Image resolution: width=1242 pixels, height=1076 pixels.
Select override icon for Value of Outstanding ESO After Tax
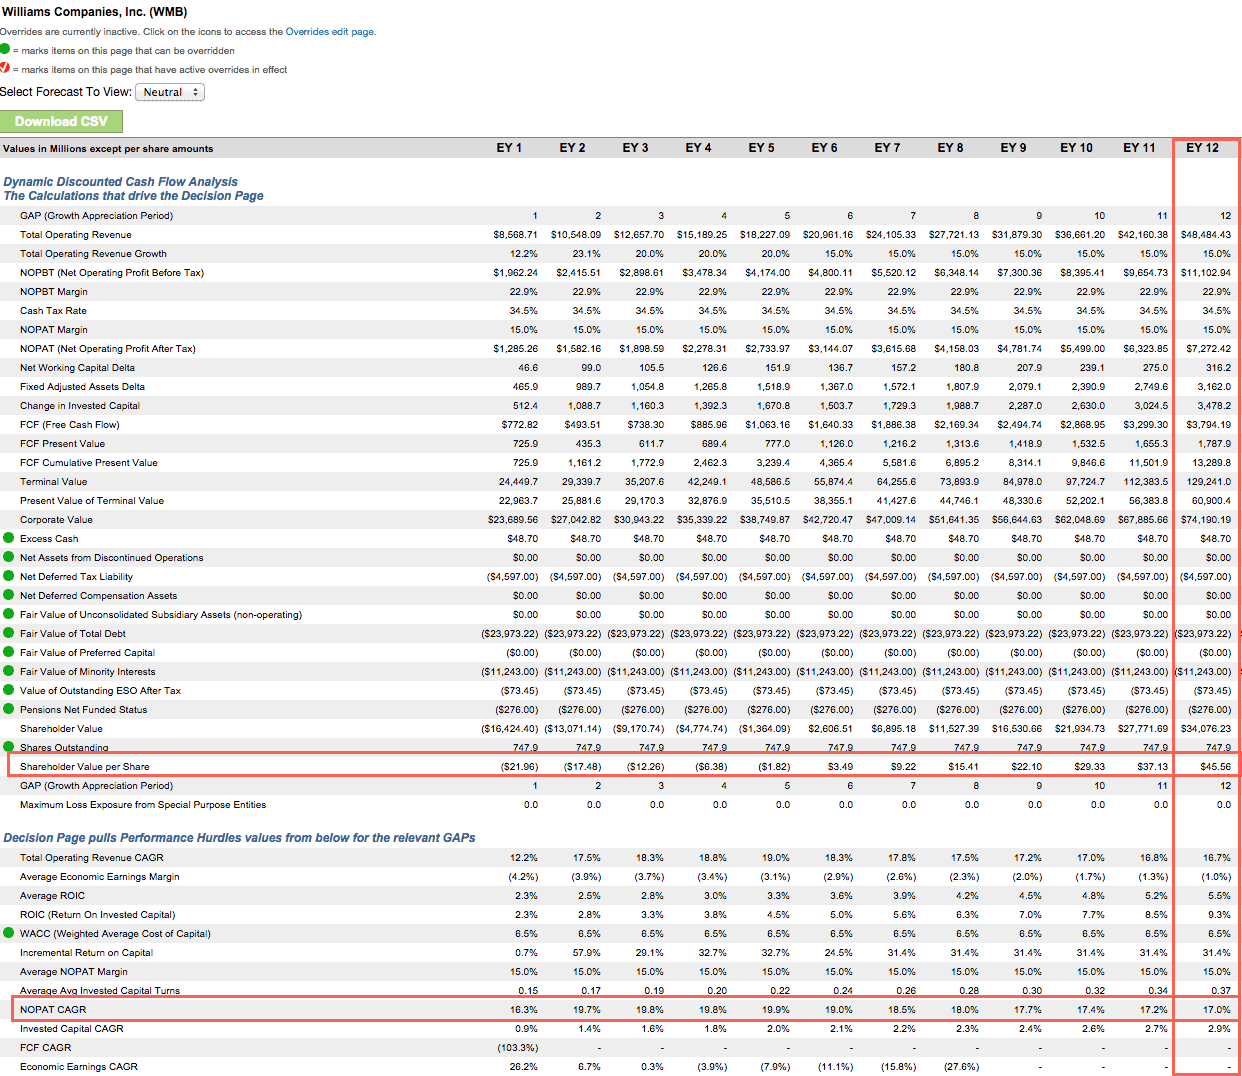[8, 690]
